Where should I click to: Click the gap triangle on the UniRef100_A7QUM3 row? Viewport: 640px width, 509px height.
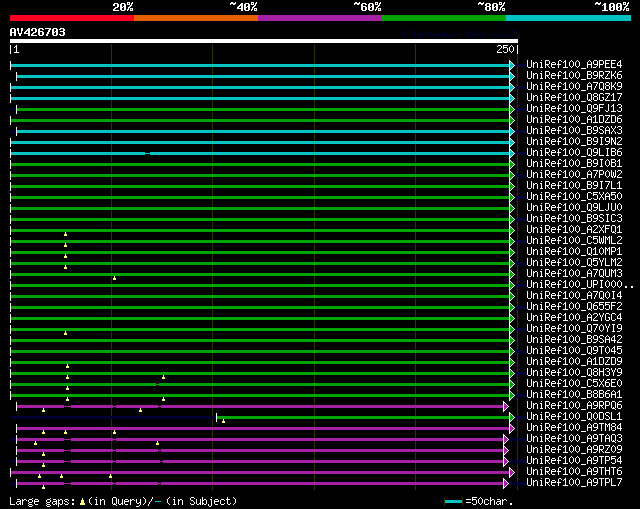114,277
